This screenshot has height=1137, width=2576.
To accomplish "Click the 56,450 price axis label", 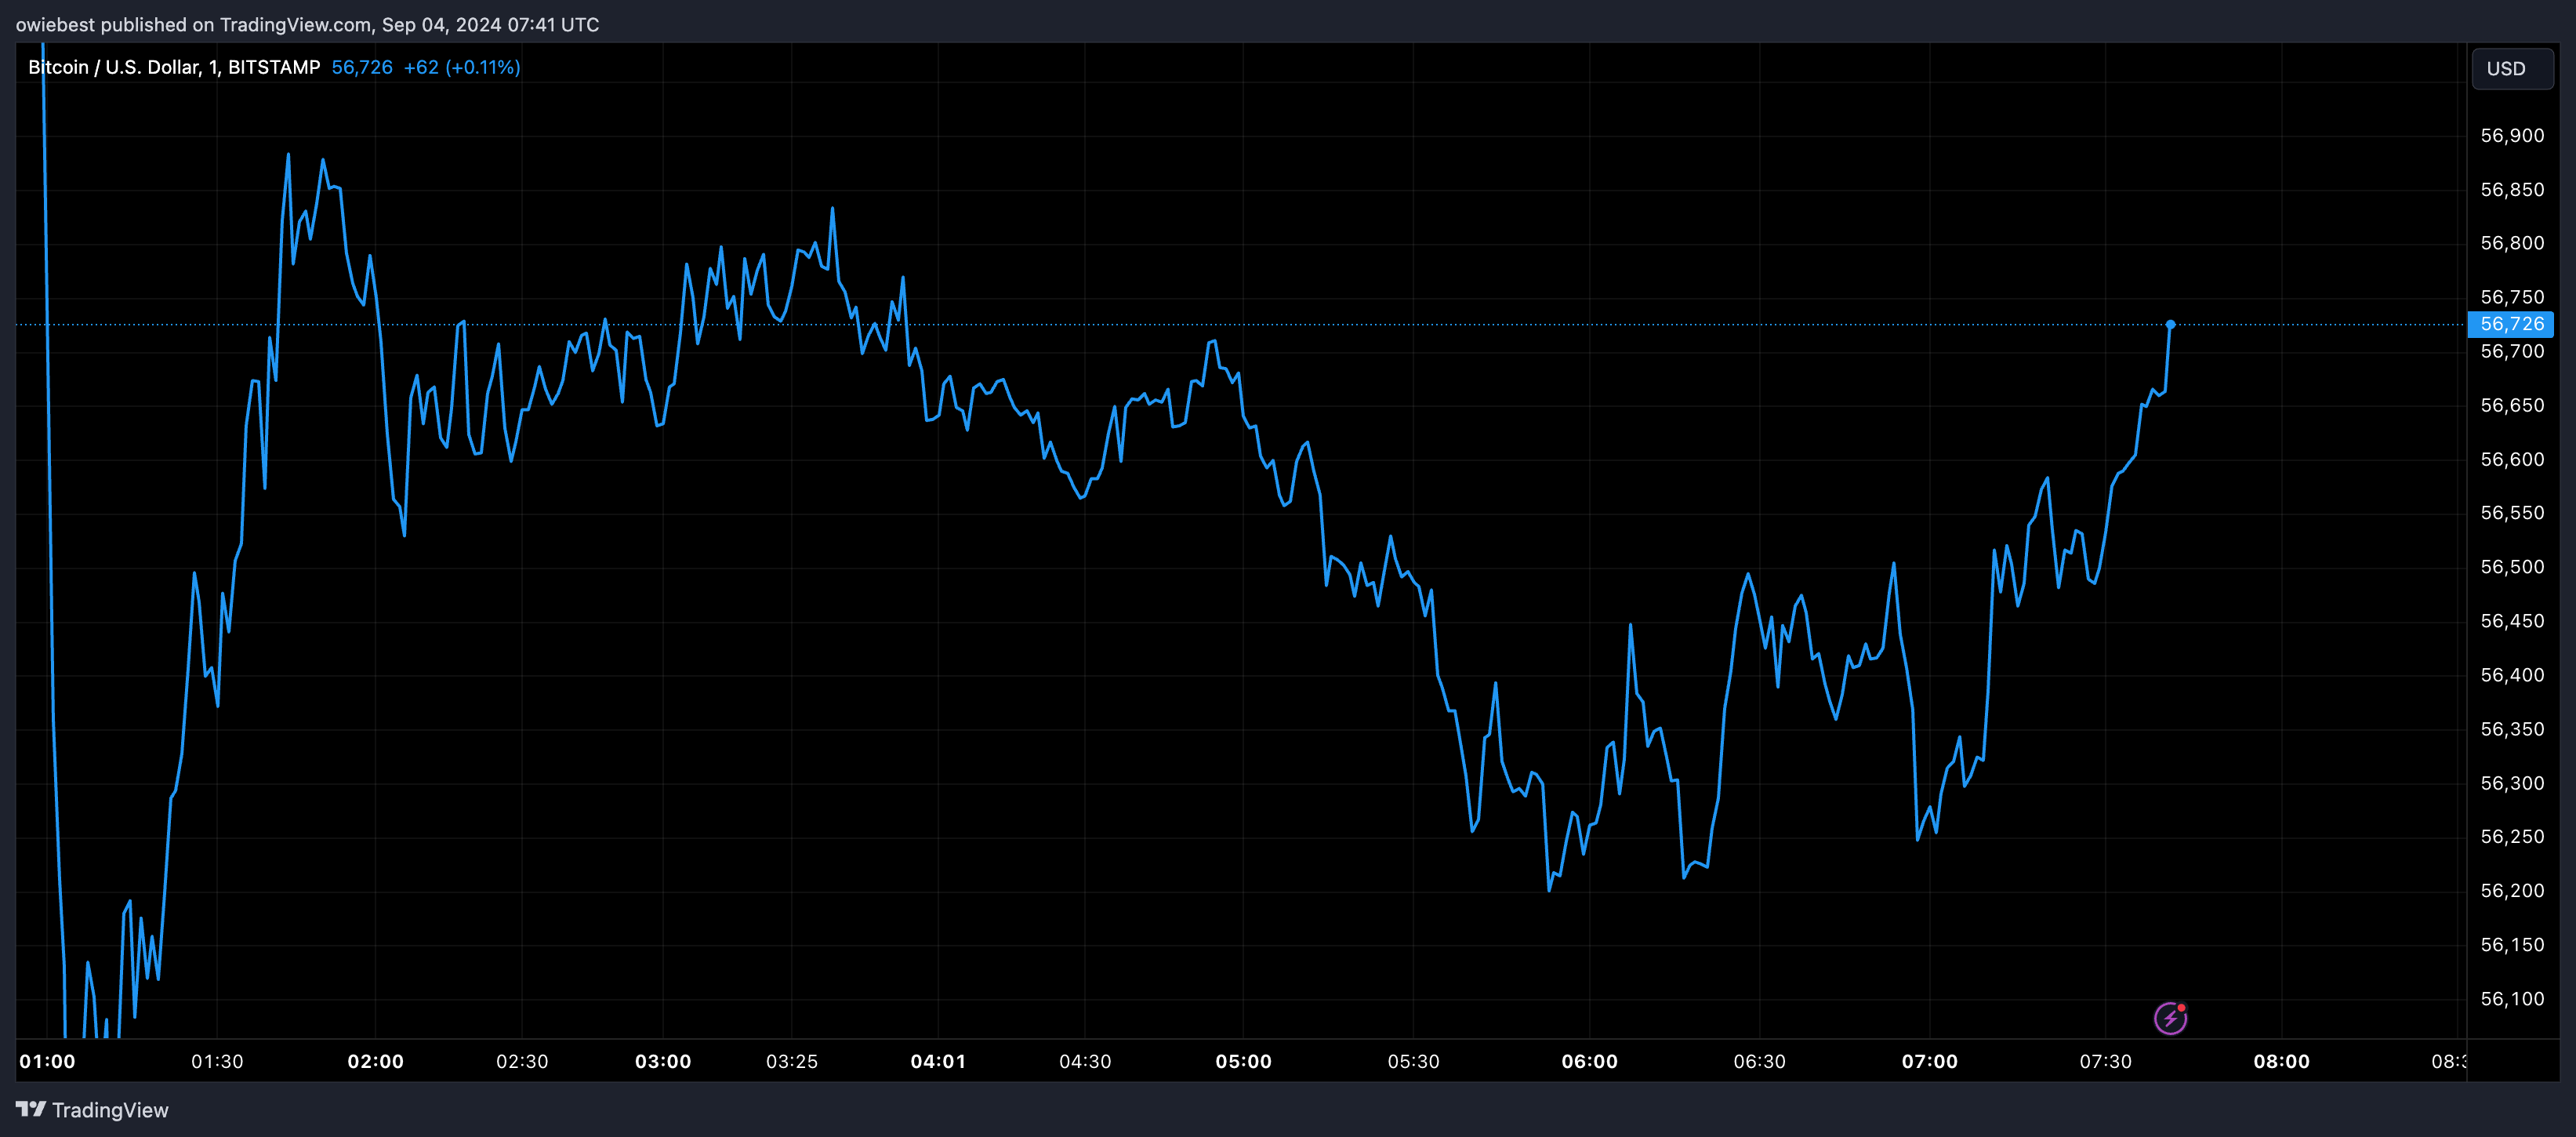I will (2512, 621).
